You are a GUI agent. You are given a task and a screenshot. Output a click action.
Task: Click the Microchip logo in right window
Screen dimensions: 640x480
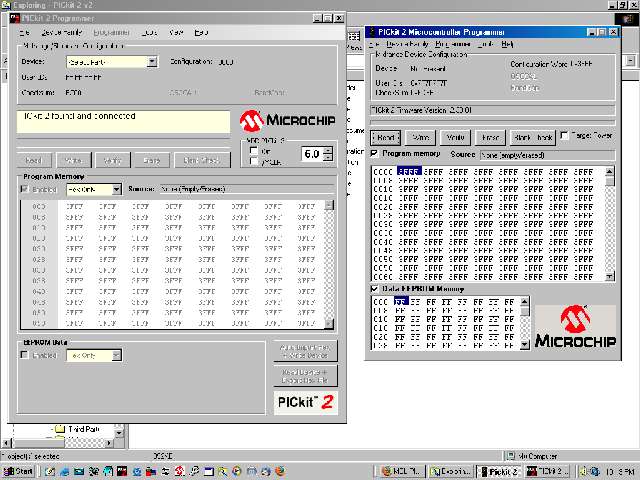click(575, 327)
